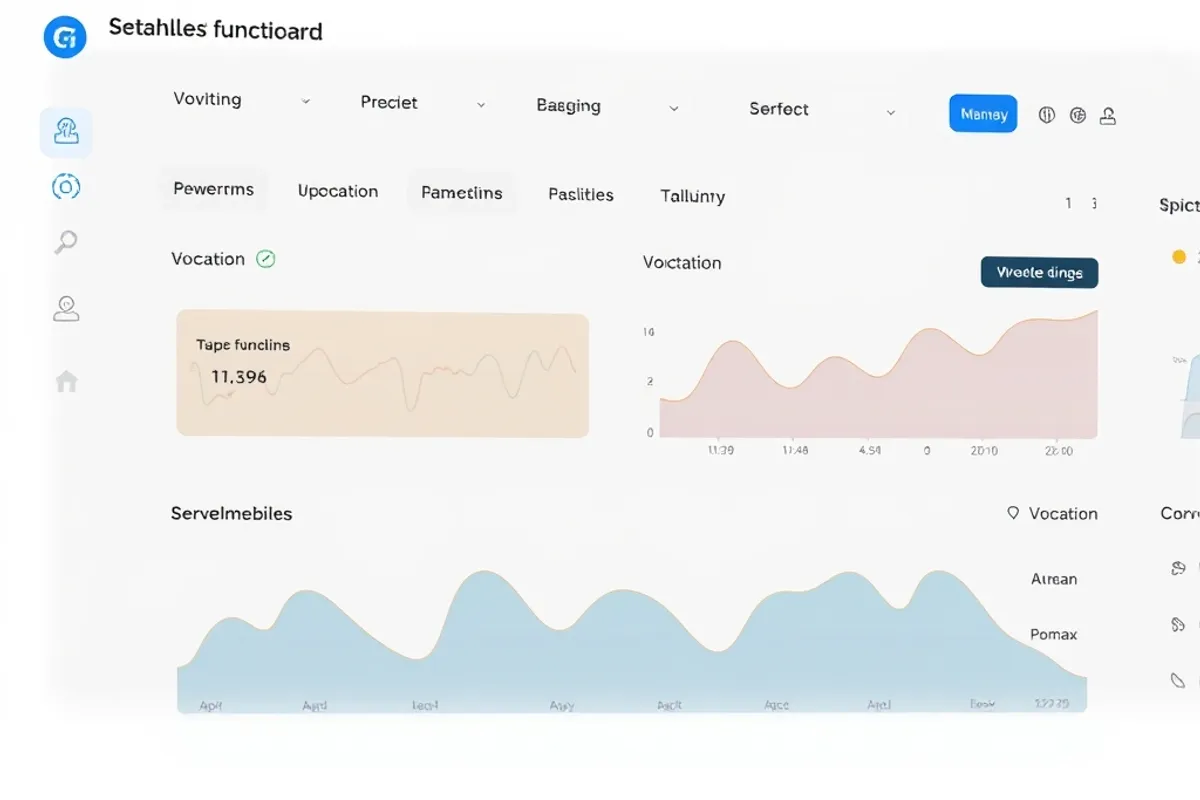This screenshot has height=800, width=1200.
Task: Click the orange dot under Spict
Action: pyautogui.click(x=1179, y=257)
